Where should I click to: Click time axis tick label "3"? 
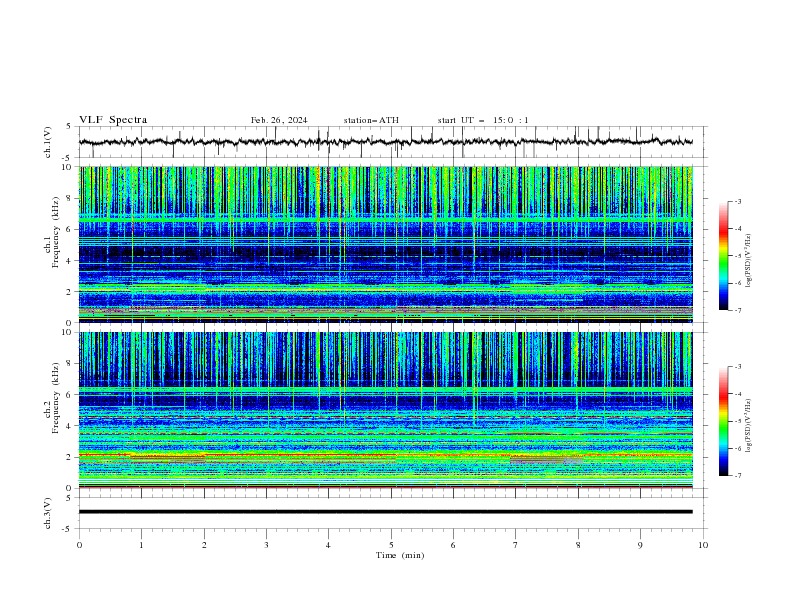click(x=266, y=545)
